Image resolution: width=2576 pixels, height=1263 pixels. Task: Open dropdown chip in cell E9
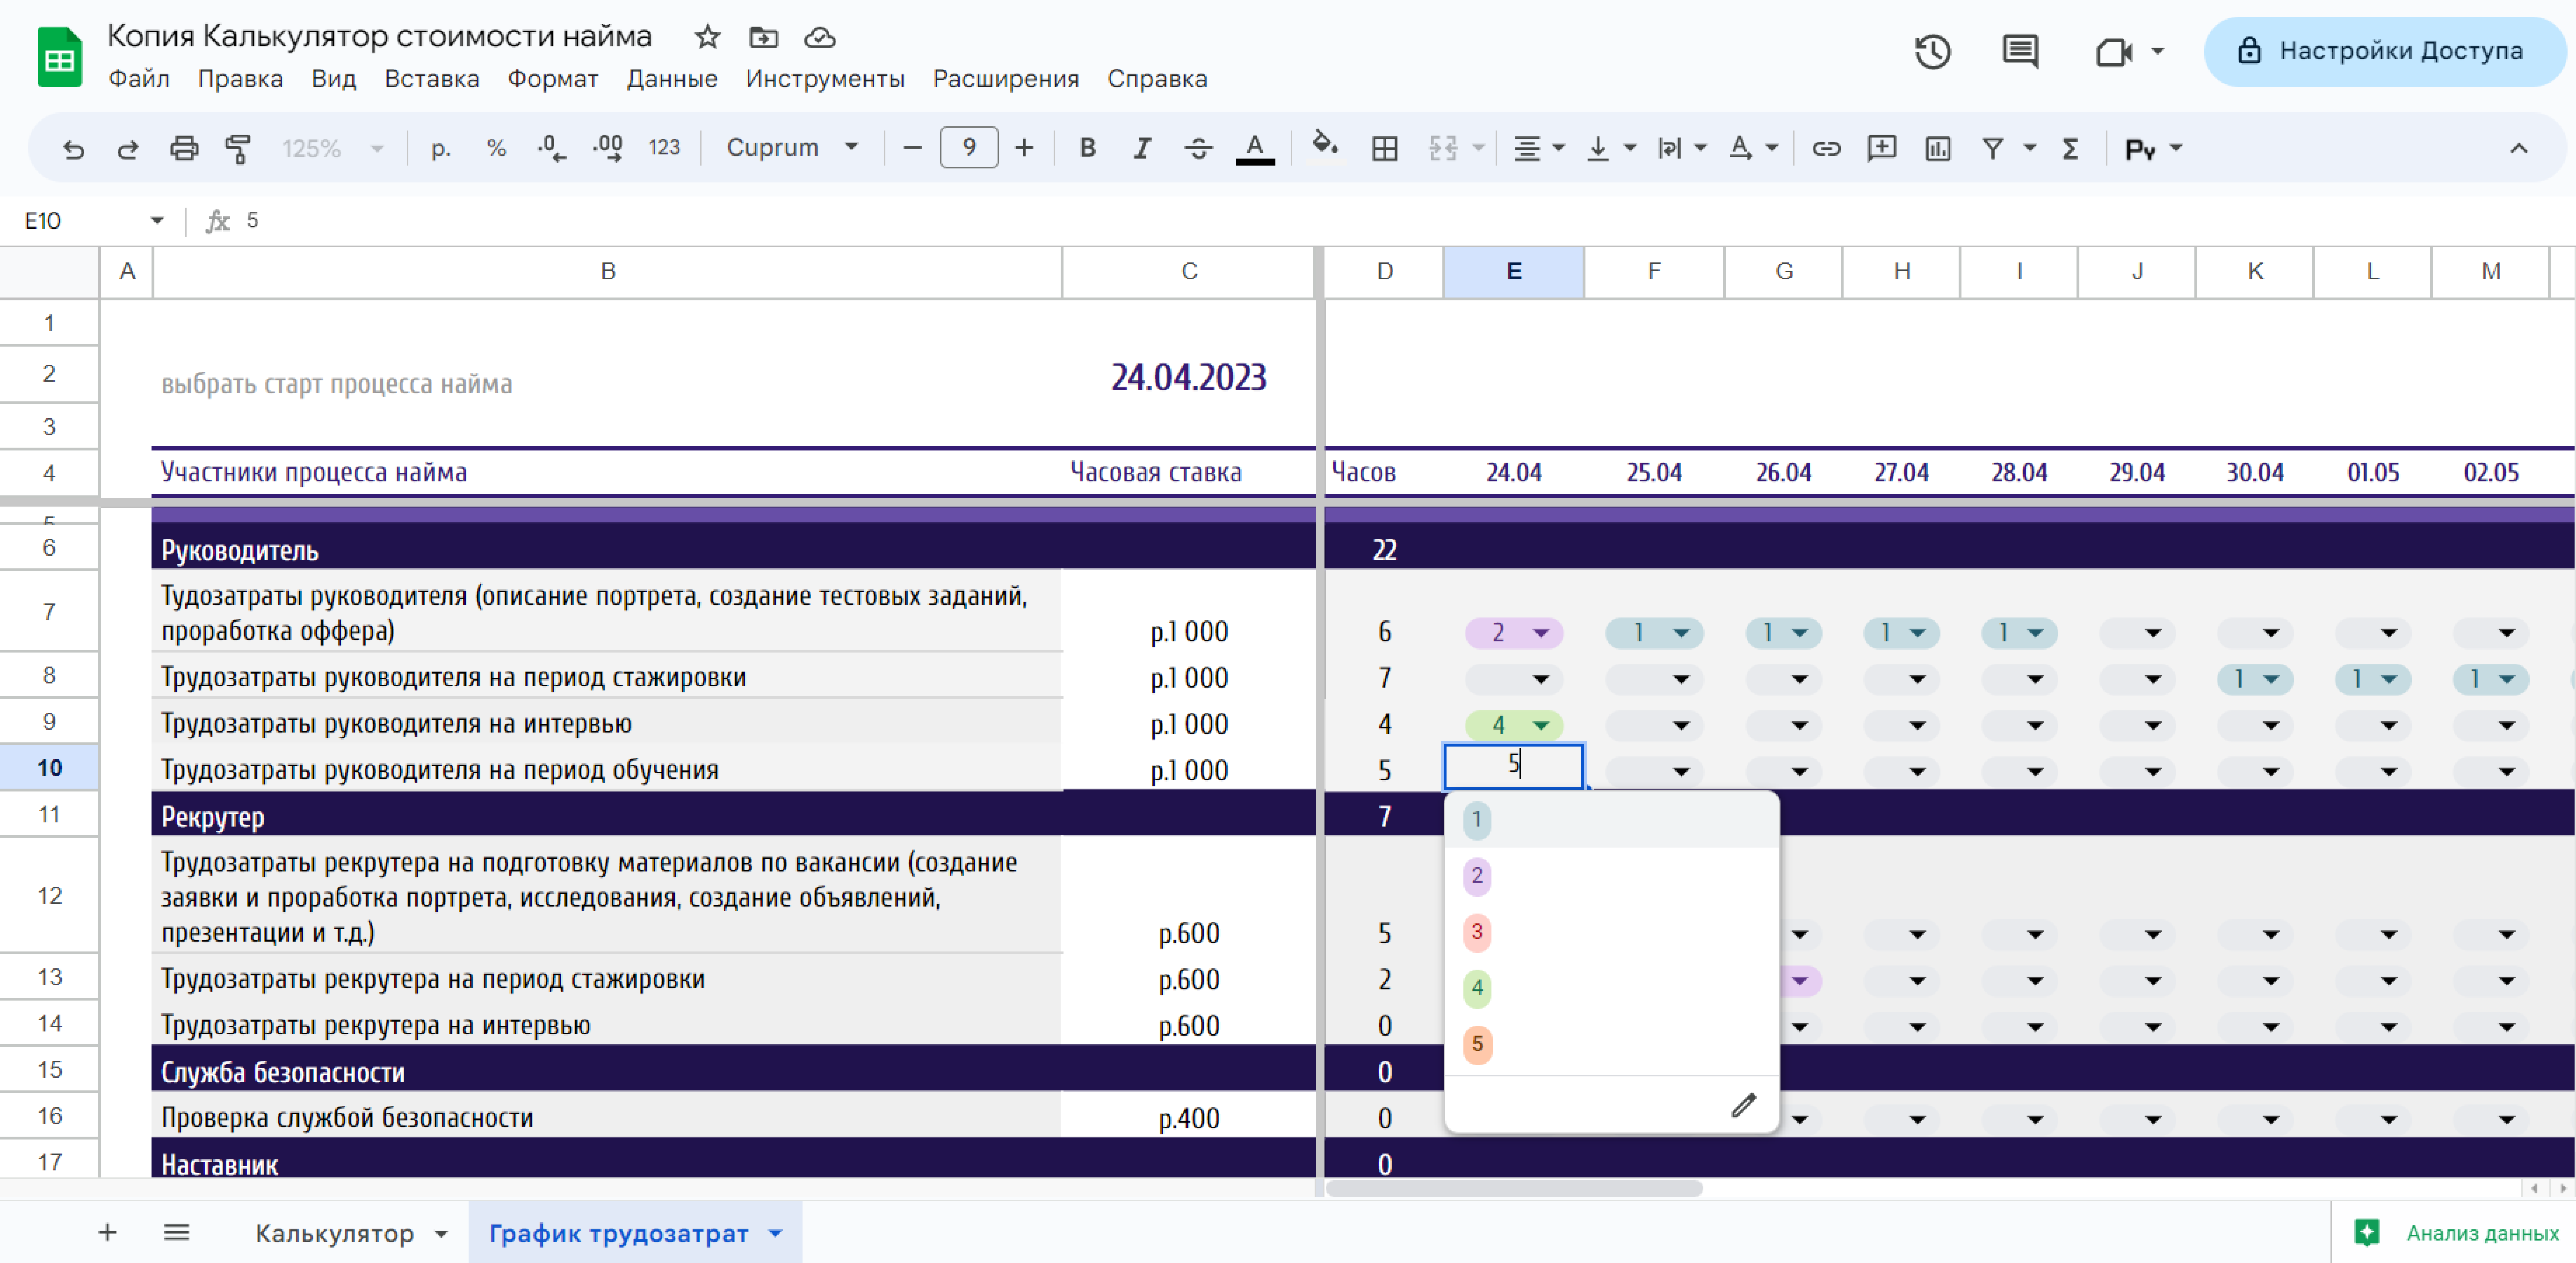tap(1540, 725)
